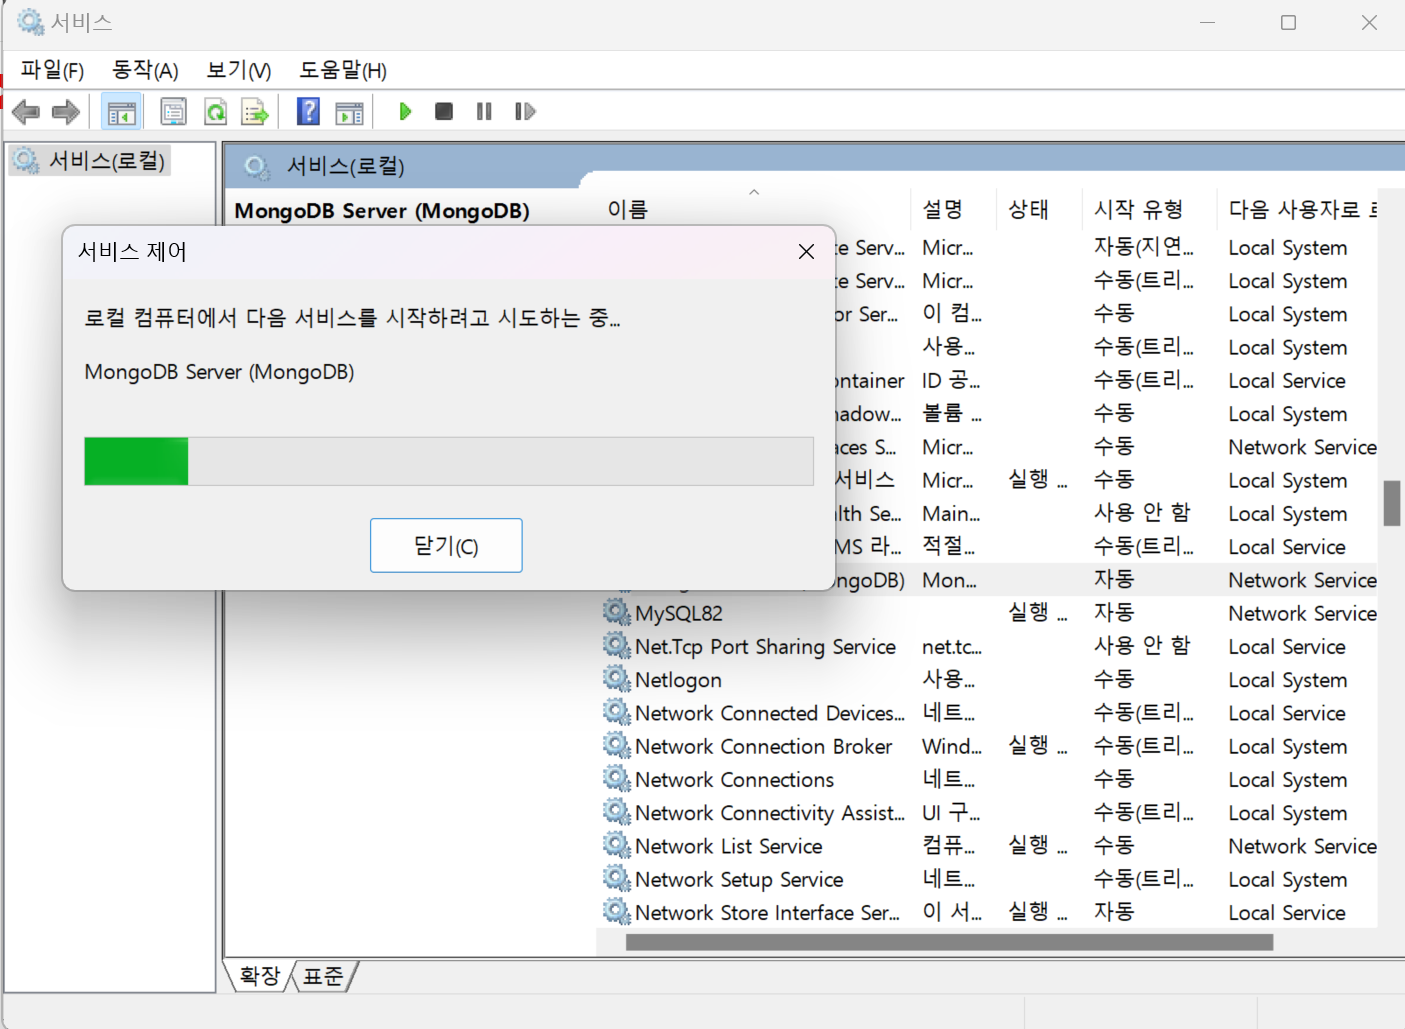Select the gear icon for Netlogon

617,679
